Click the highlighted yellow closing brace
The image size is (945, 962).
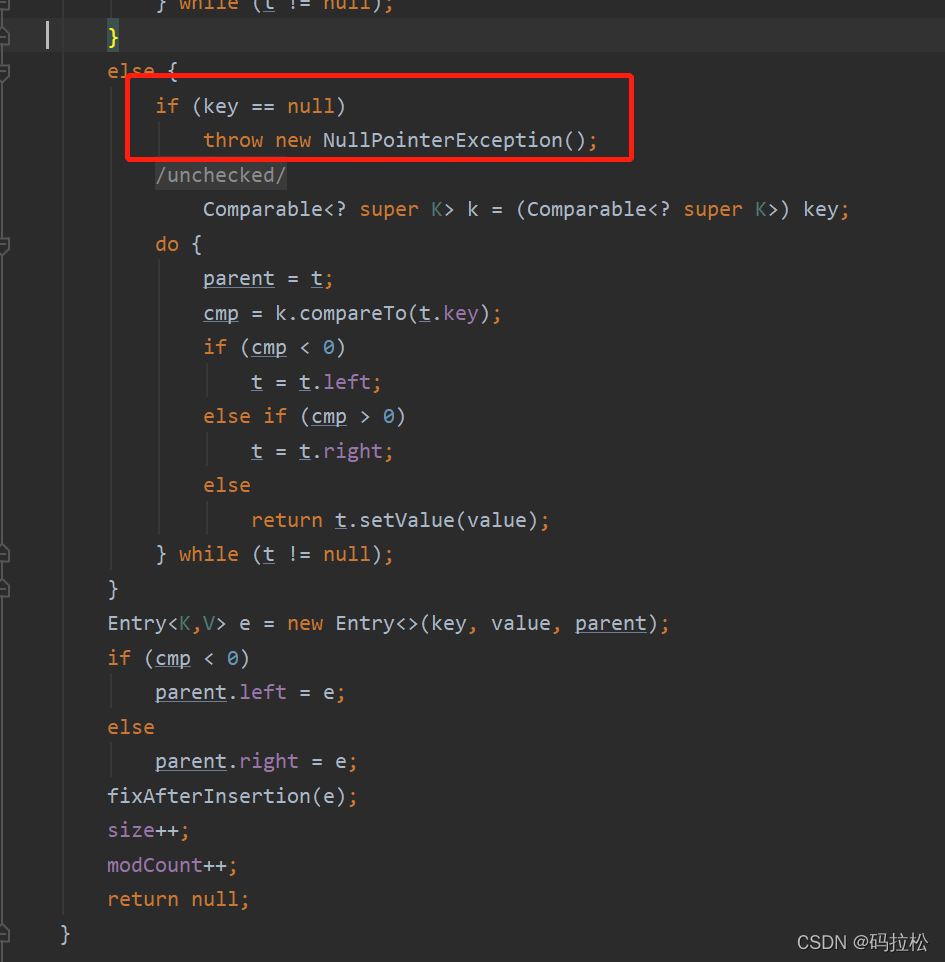pos(113,37)
